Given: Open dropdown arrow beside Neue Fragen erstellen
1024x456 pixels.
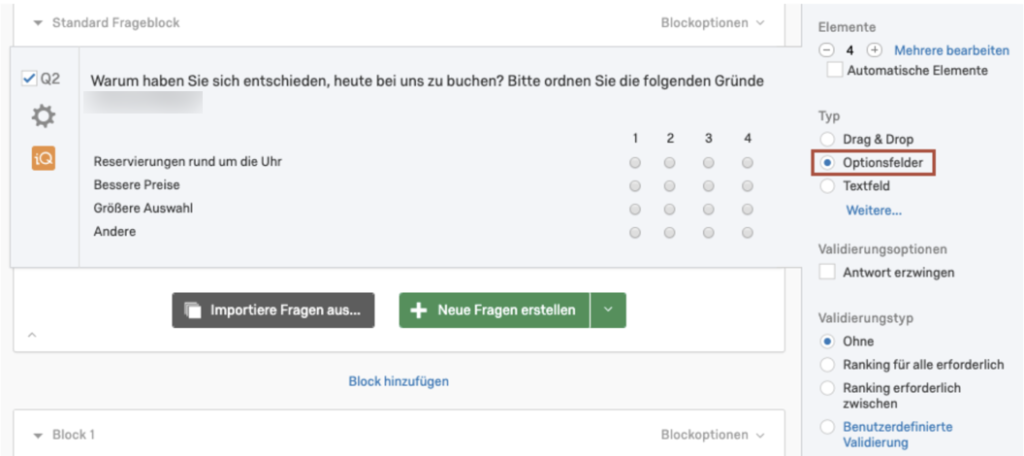Looking at the screenshot, I should (608, 310).
